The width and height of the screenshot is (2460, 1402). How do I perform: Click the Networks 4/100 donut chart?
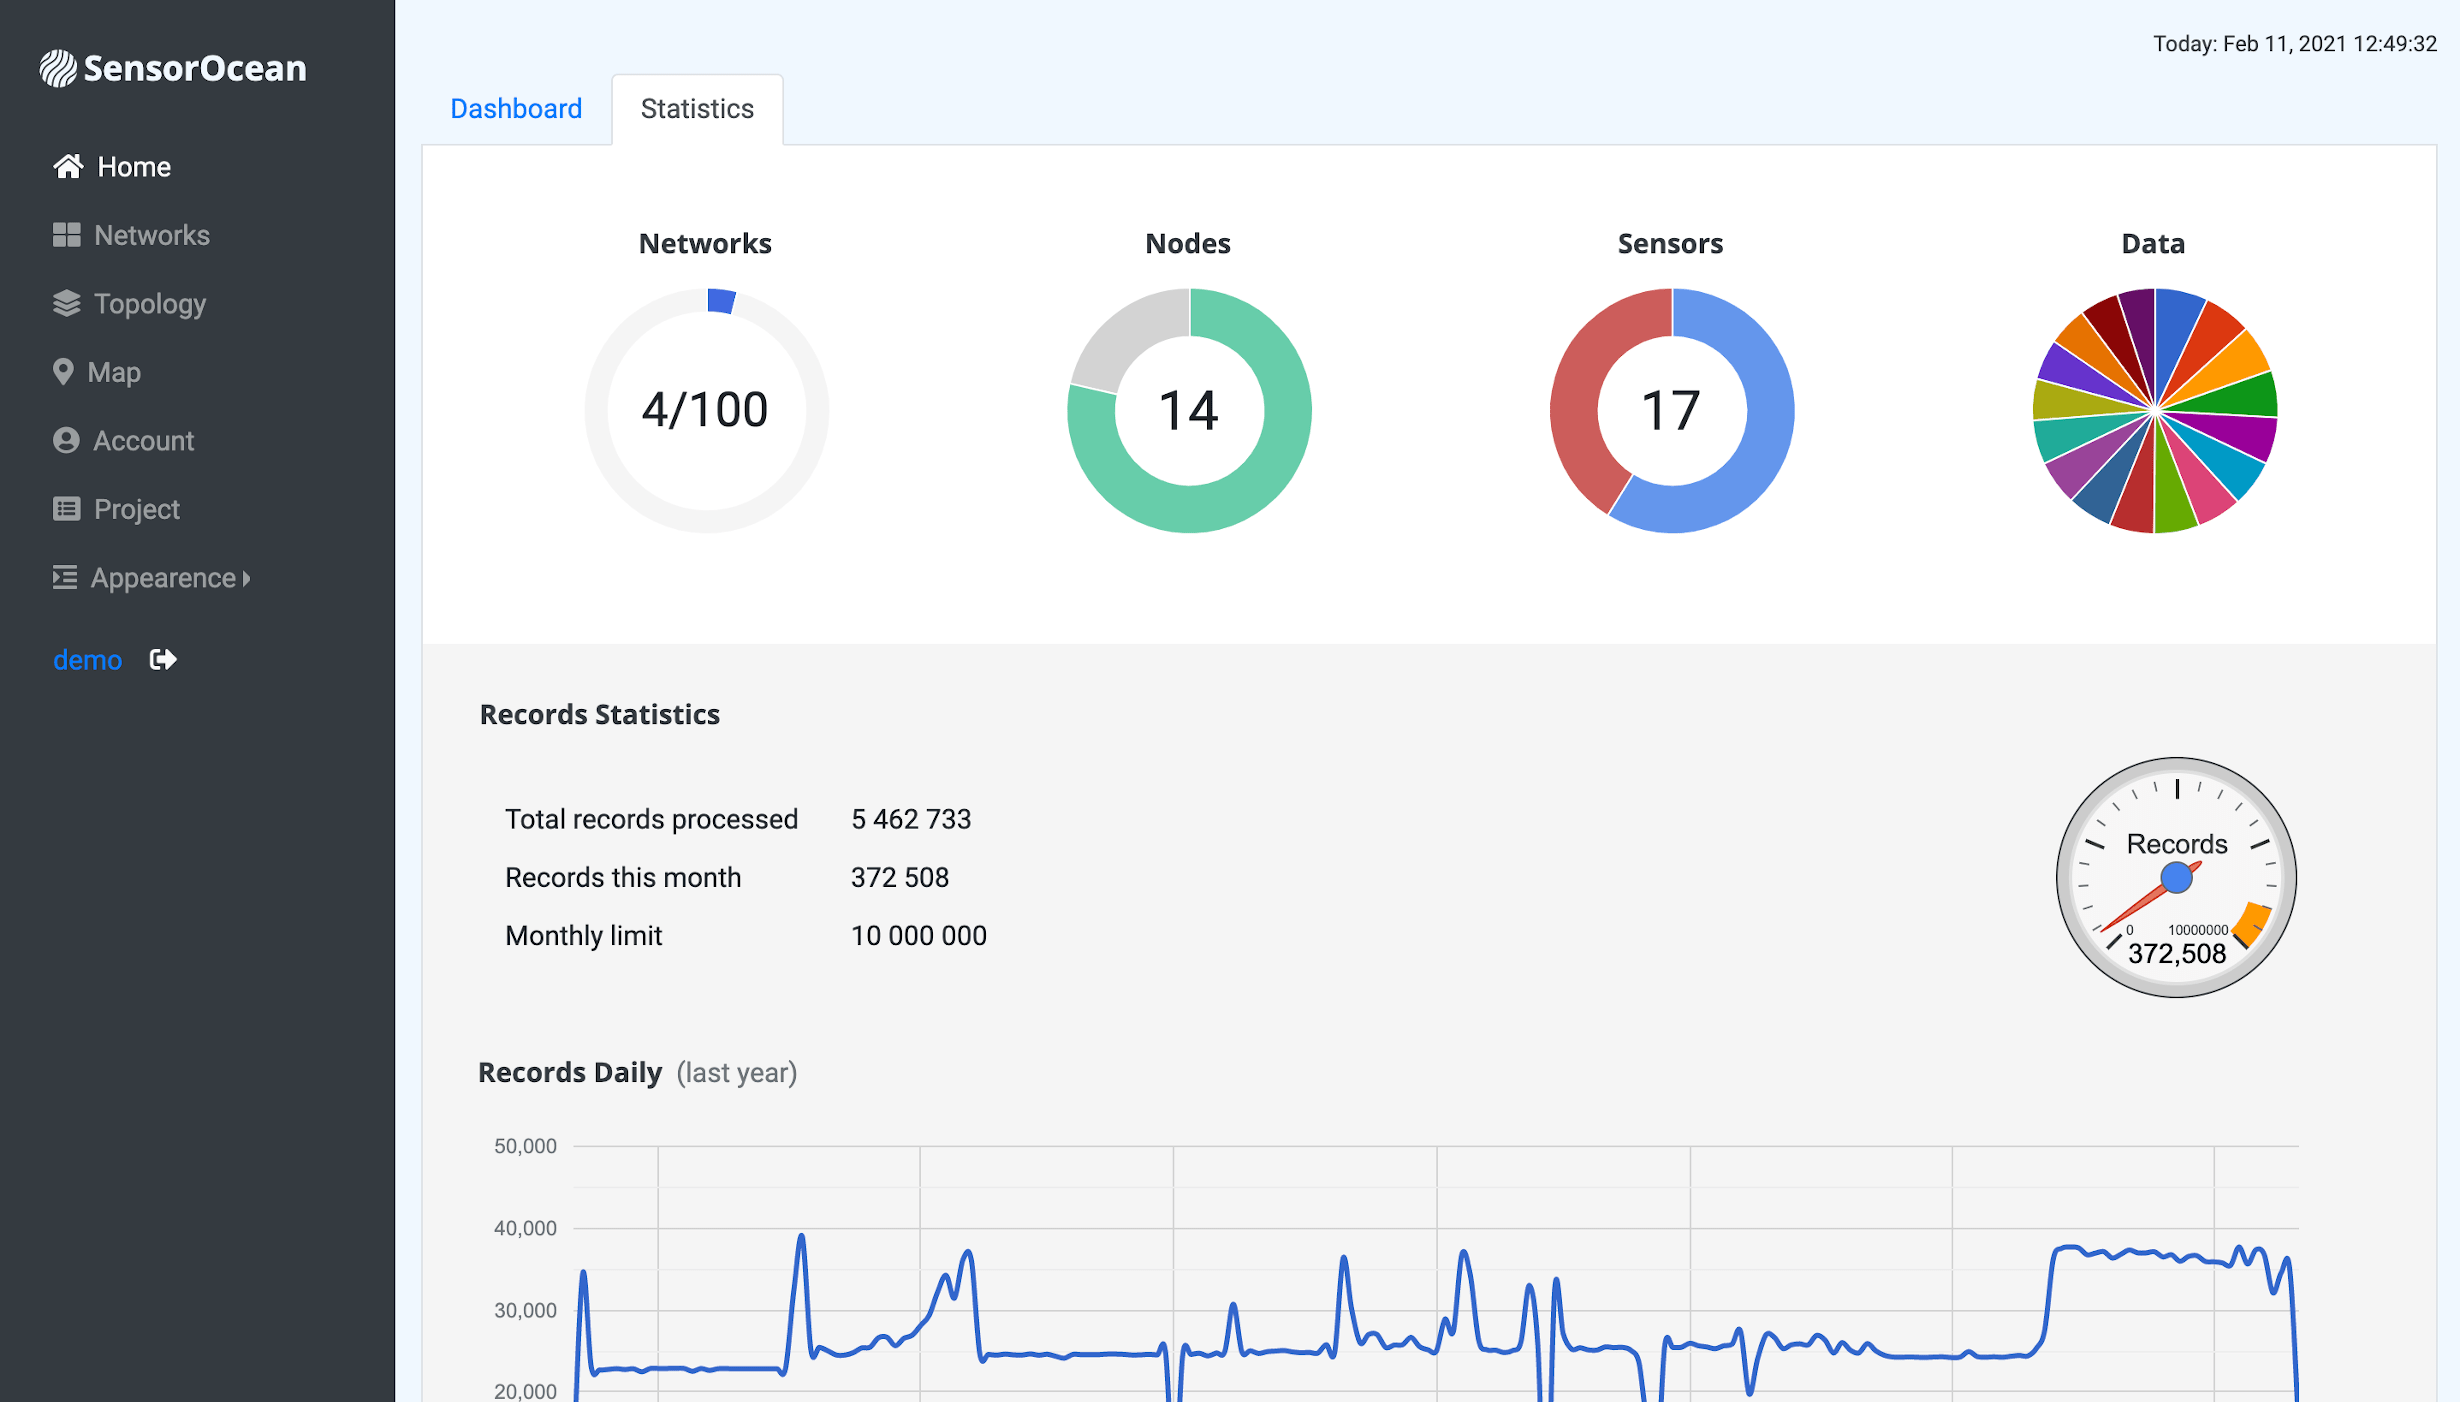click(706, 410)
